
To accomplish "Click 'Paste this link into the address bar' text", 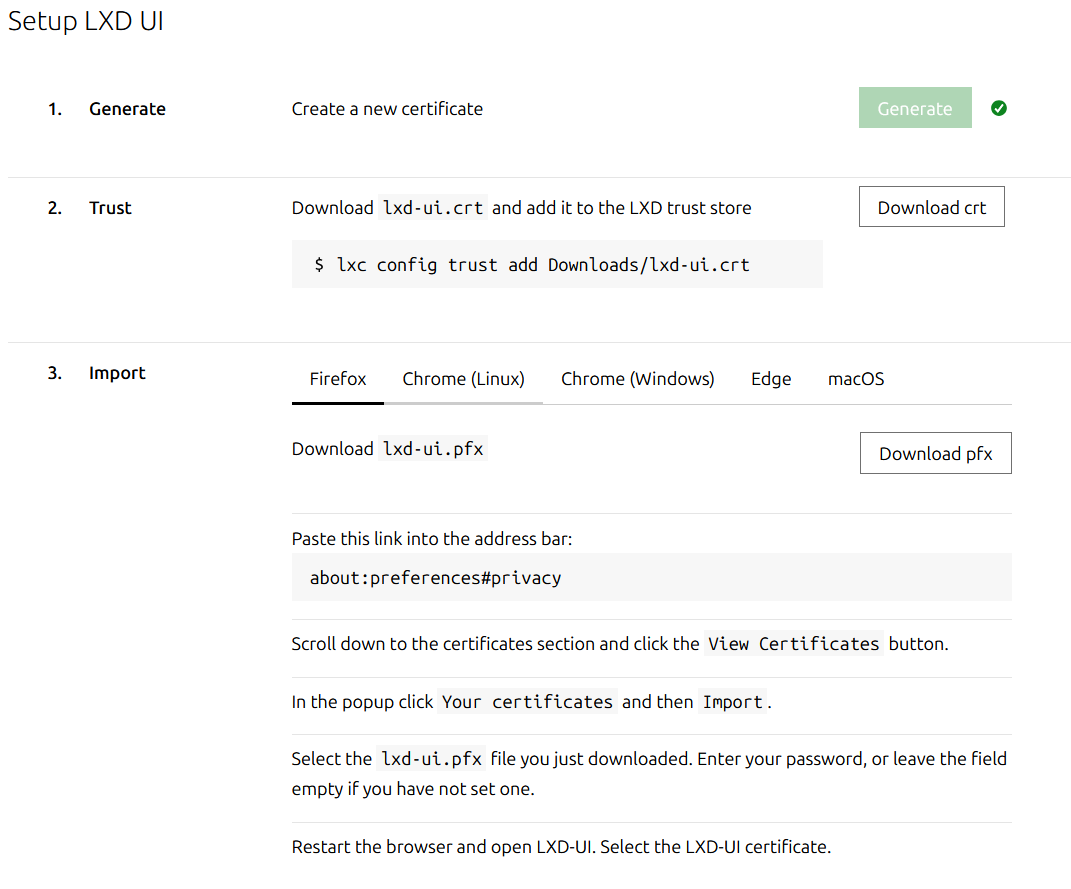I will (x=432, y=539).
